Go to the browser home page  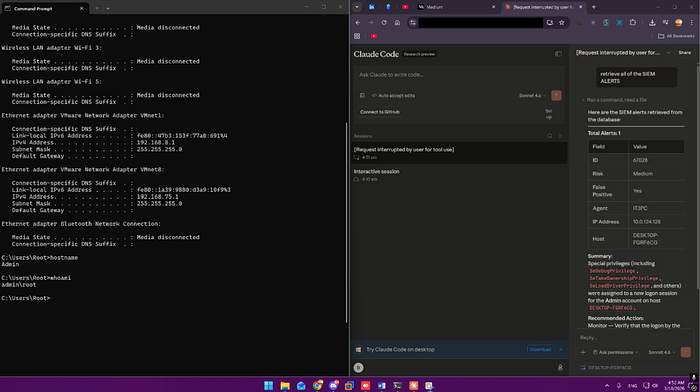pyautogui.click(x=397, y=22)
